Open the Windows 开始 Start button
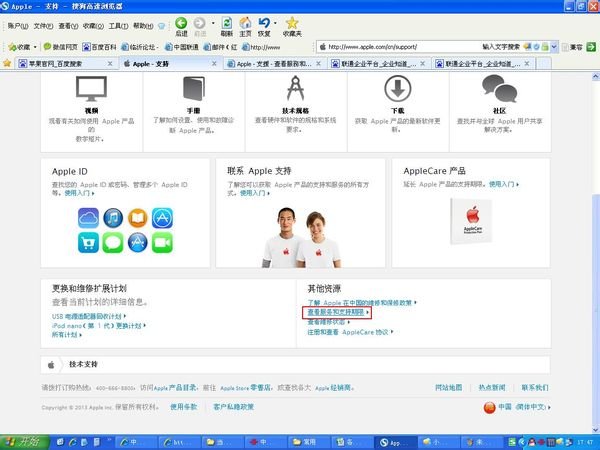600x450 pixels. point(24,442)
